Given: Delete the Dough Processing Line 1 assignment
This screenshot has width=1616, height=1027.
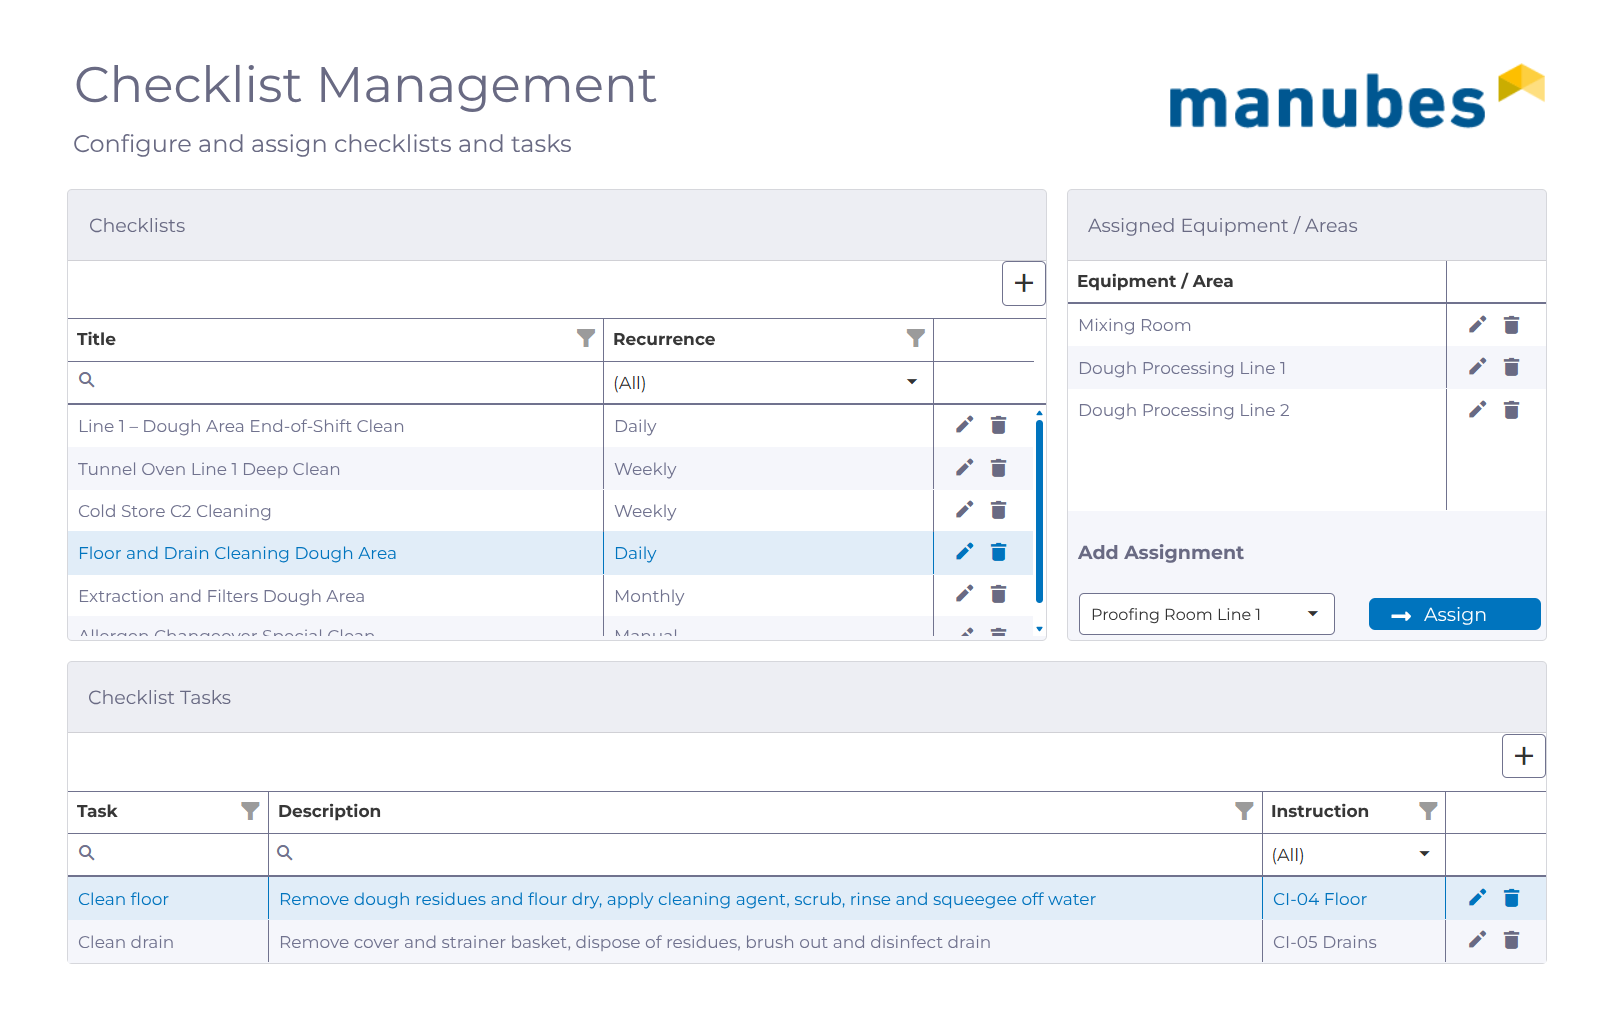Looking at the screenshot, I should [1511, 367].
